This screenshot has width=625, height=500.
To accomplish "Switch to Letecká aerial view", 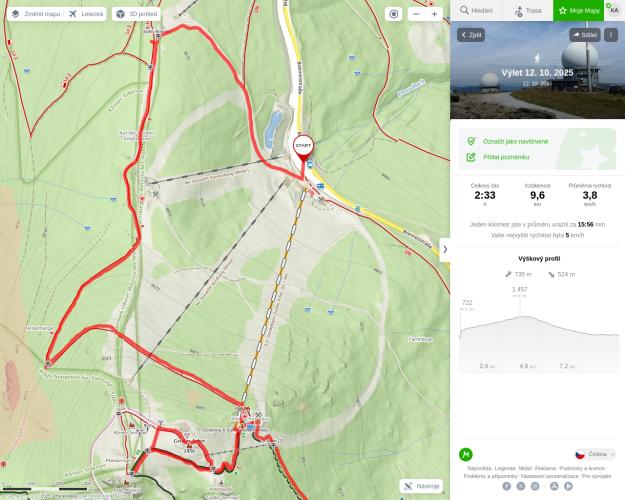I will tap(86, 14).
